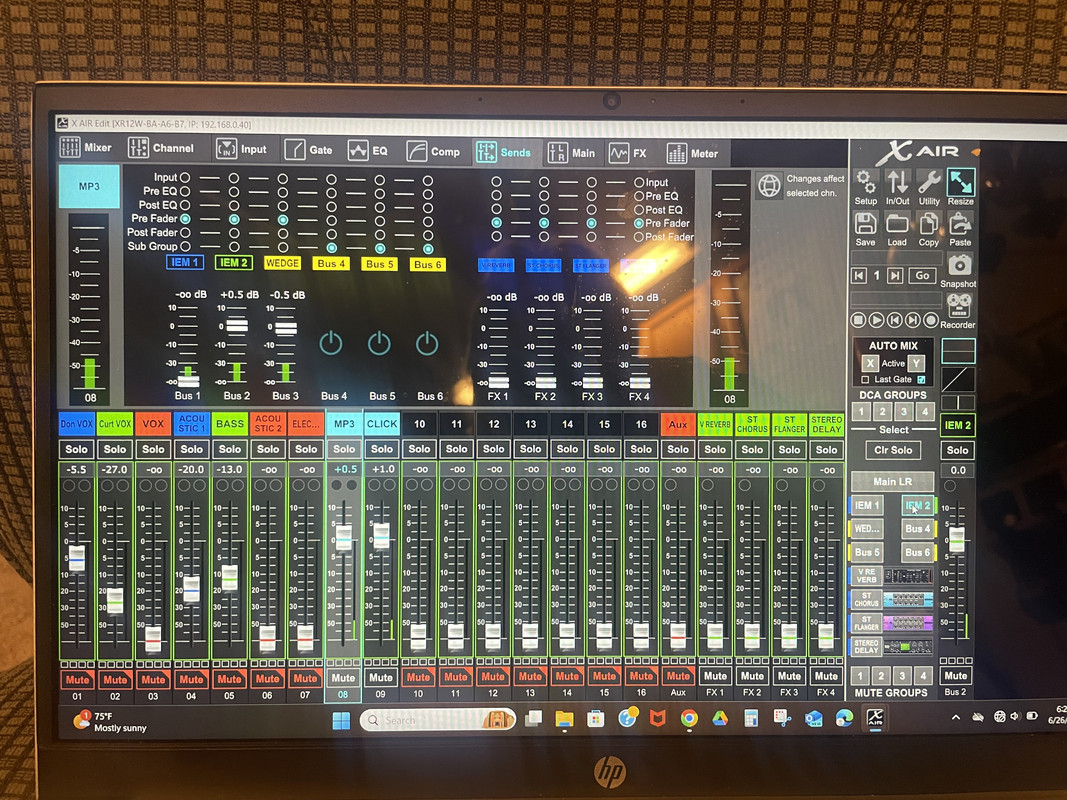1067x800 pixels.
Task: Mute the Don VOX channel 01
Action: point(77,679)
